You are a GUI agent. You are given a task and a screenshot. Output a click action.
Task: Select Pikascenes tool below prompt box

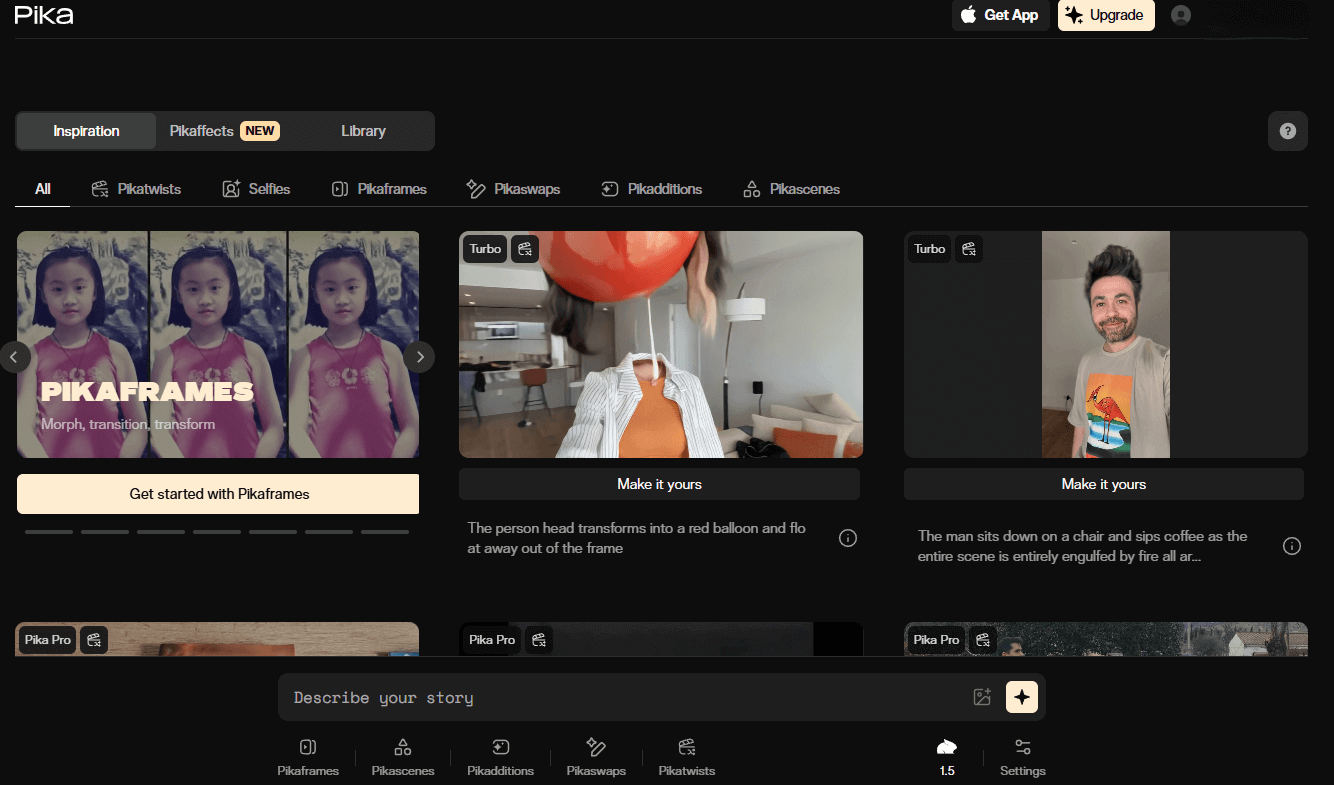[403, 757]
